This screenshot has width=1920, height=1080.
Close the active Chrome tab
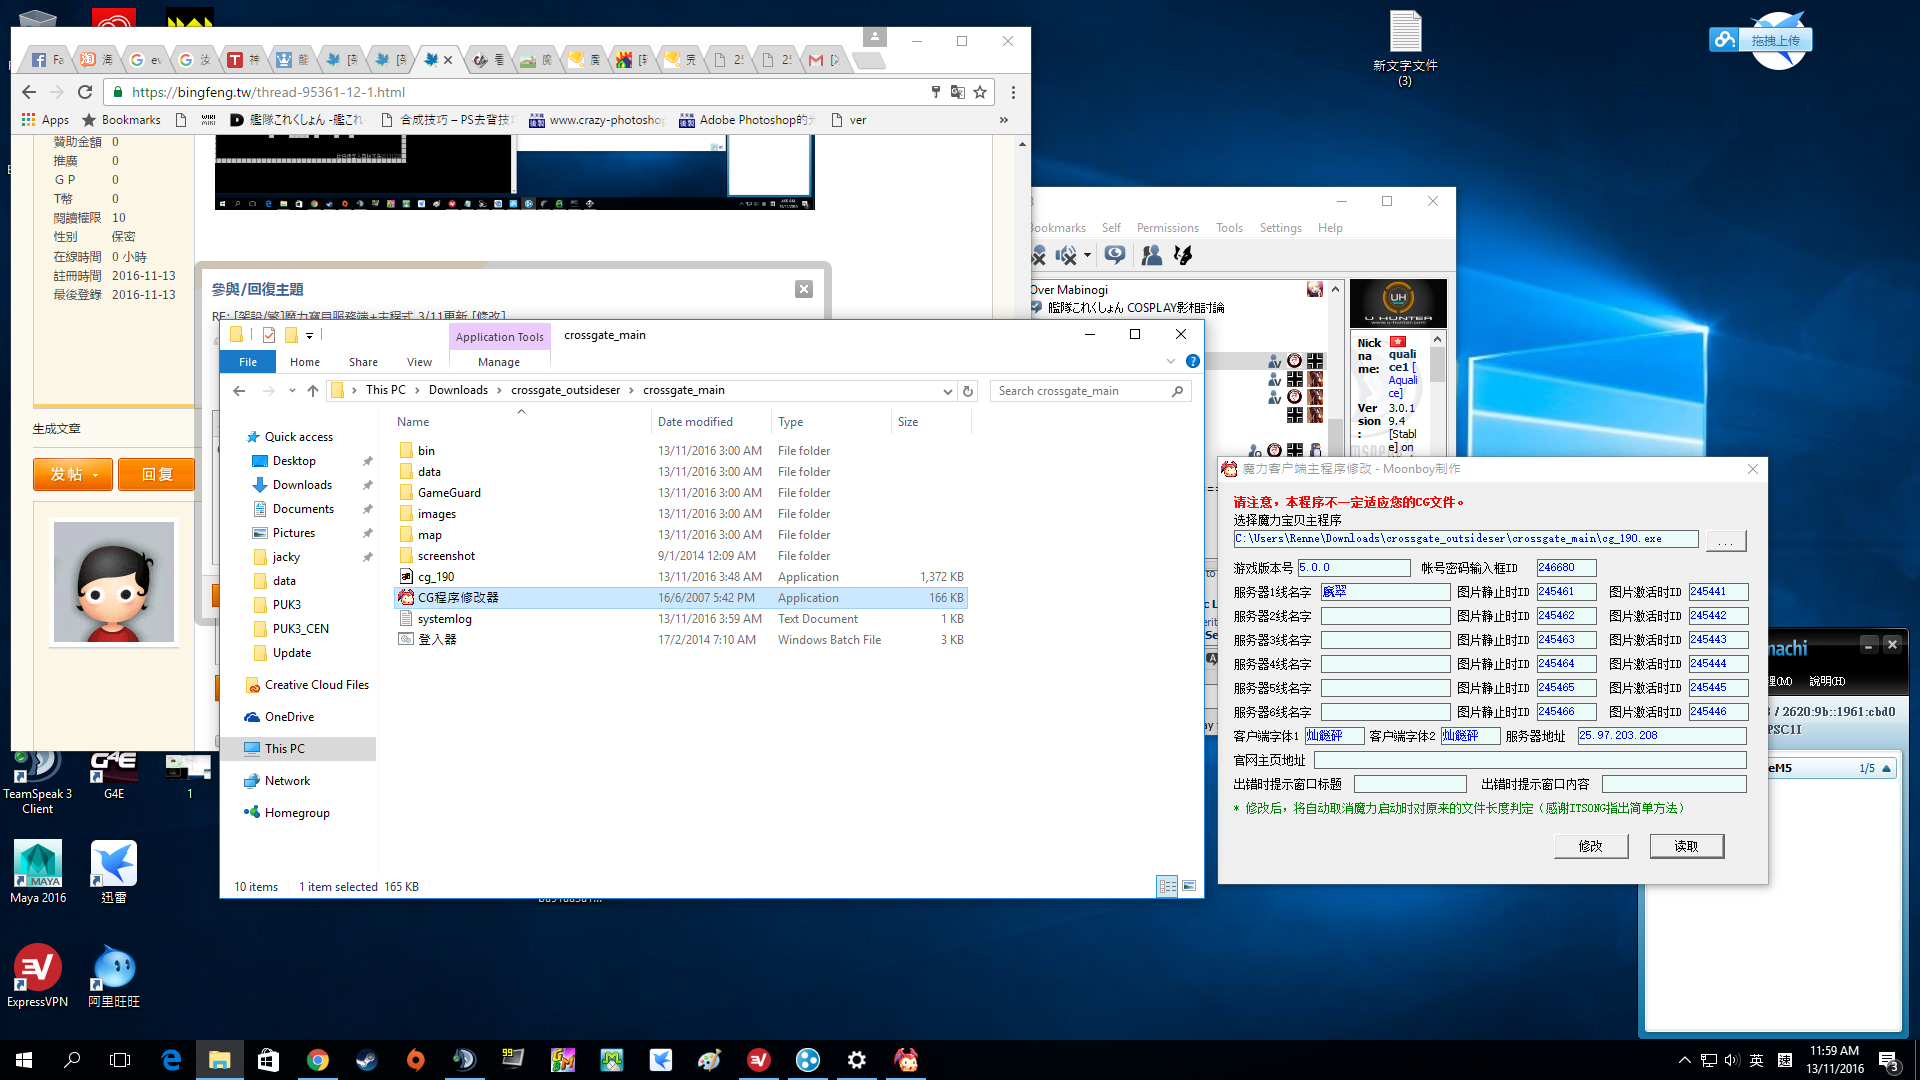(448, 60)
